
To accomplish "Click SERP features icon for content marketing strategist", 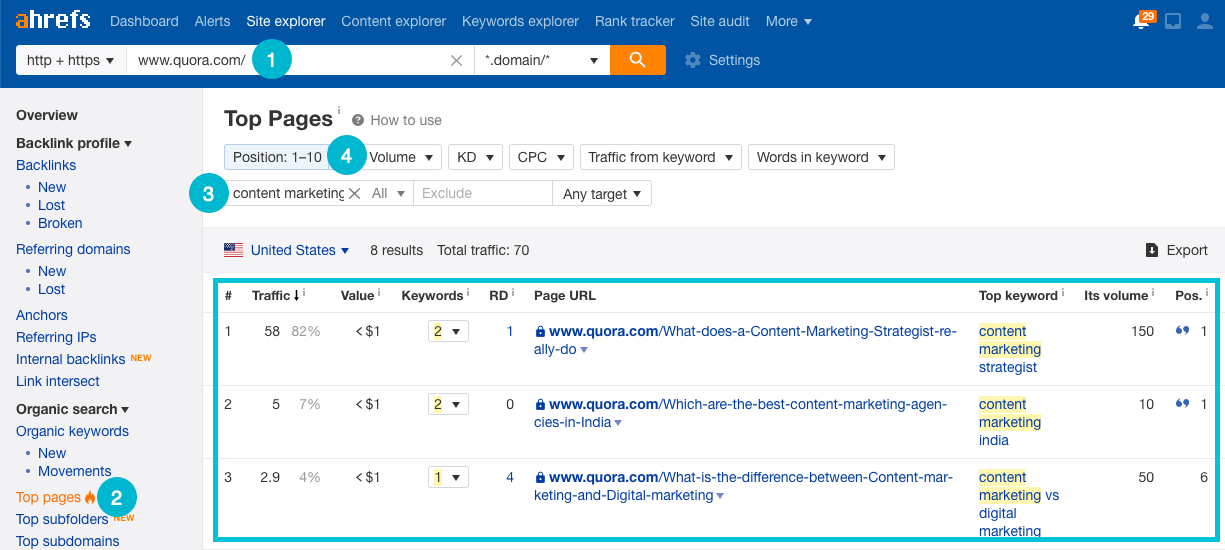I will click(1183, 331).
